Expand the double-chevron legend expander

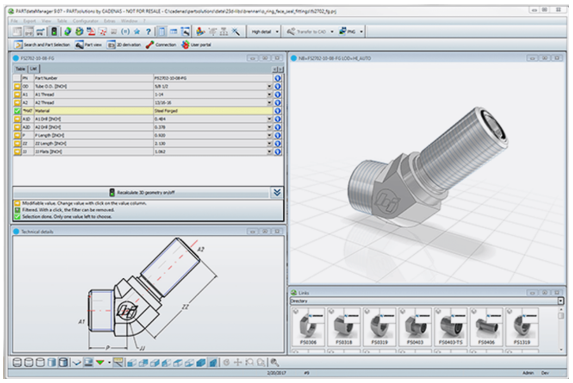point(277,192)
